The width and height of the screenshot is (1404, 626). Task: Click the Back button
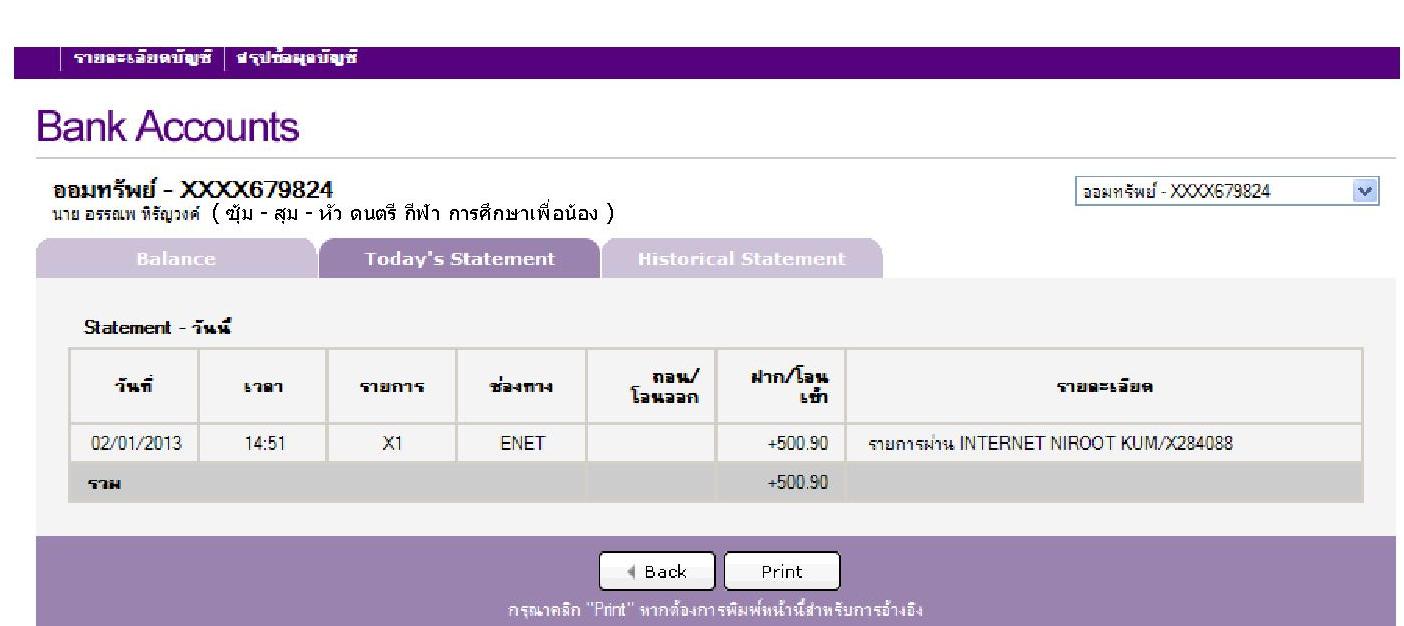tap(657, 572)
